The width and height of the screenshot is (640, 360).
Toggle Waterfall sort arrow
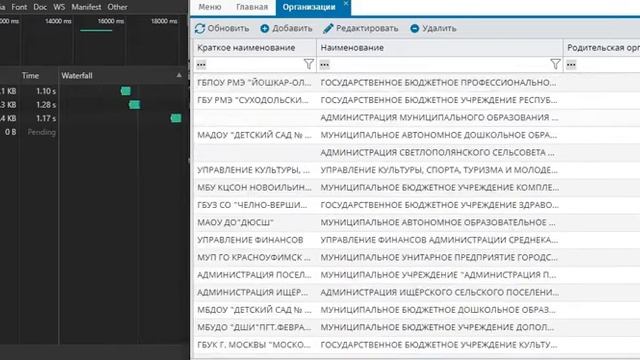point(179,75)
